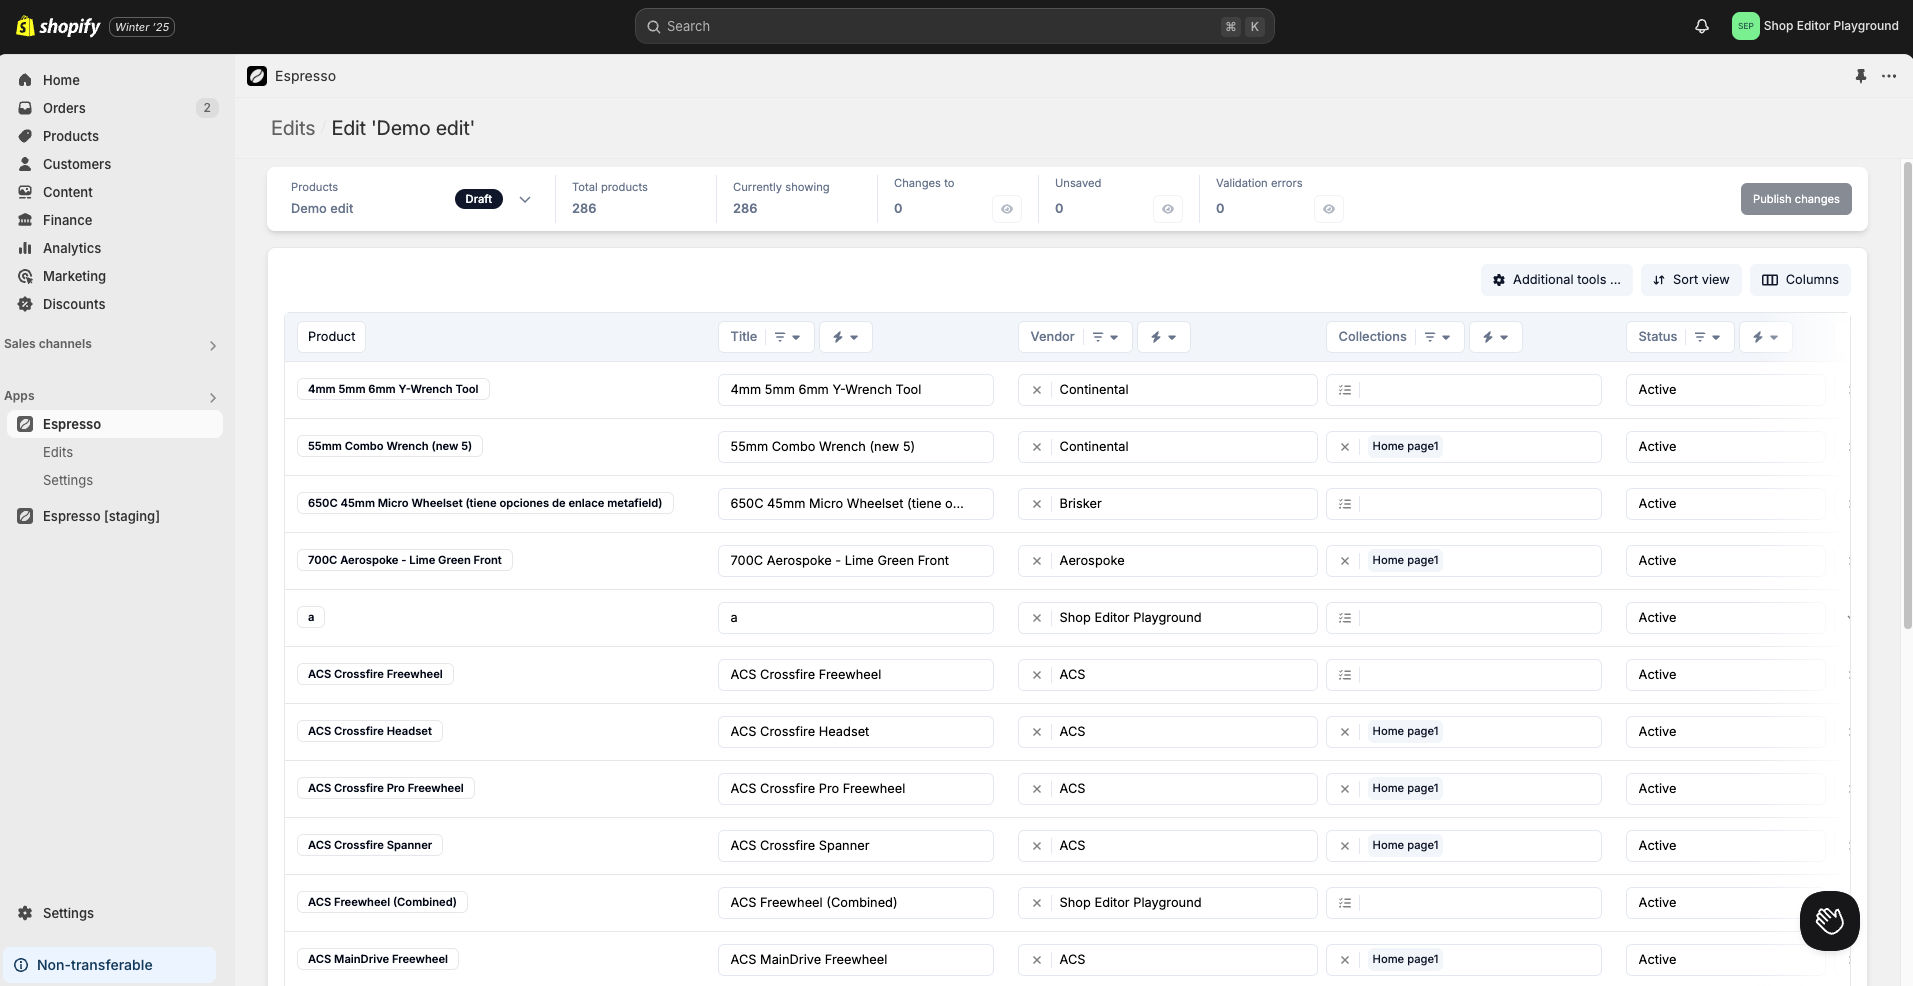Click the lightning bolt bulk action for Title
This screenshot has width=1913, height=986.
tap(845, 337)
